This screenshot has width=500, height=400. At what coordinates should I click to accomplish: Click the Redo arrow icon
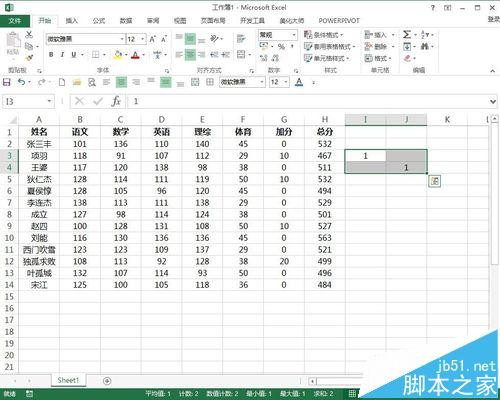tap(42, 82)
